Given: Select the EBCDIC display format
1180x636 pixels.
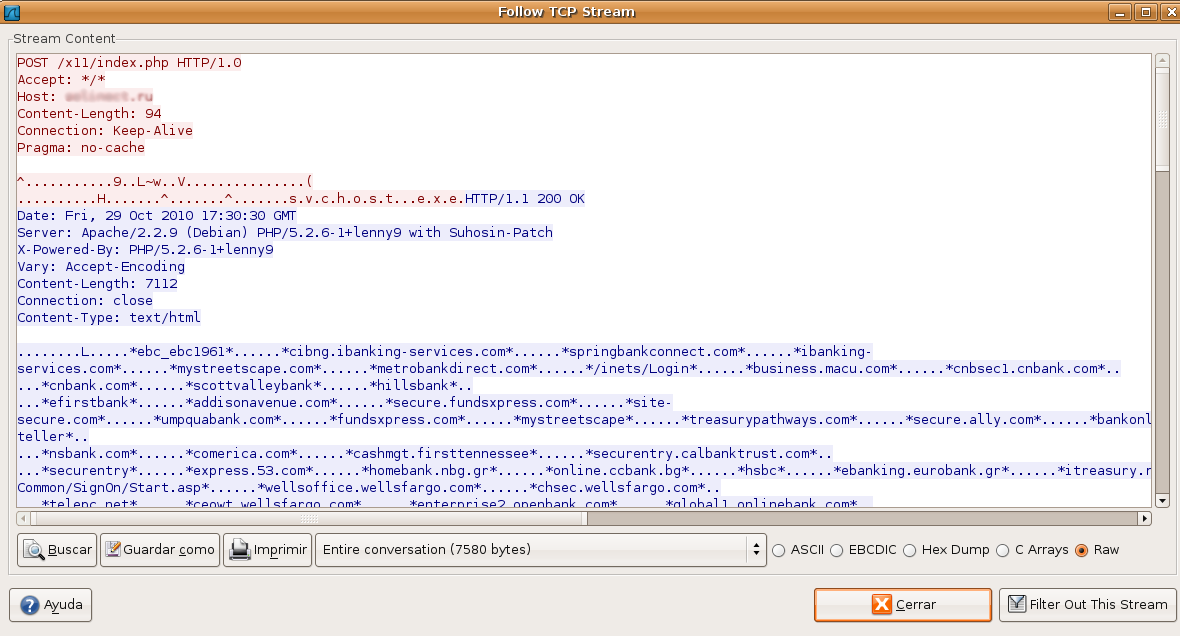Looking at the screenshot, I should (x=837, y=550).
